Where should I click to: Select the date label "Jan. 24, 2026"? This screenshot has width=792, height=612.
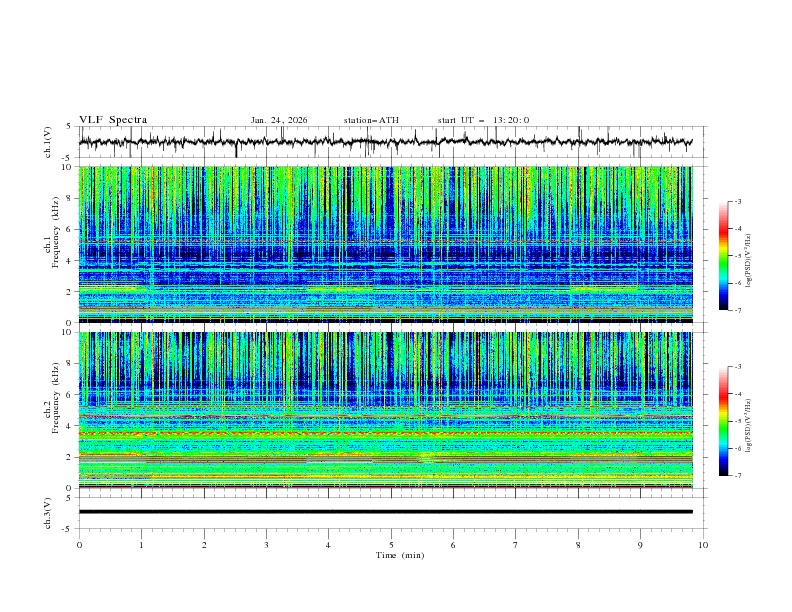[279, 120]
